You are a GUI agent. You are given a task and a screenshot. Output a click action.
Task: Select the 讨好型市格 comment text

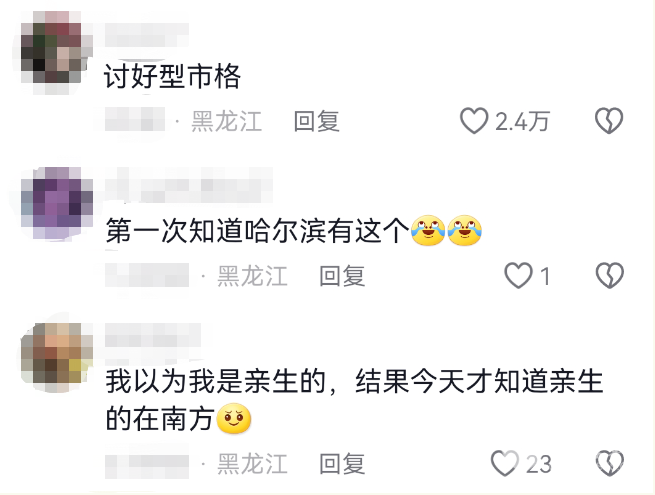pos(172,76)
